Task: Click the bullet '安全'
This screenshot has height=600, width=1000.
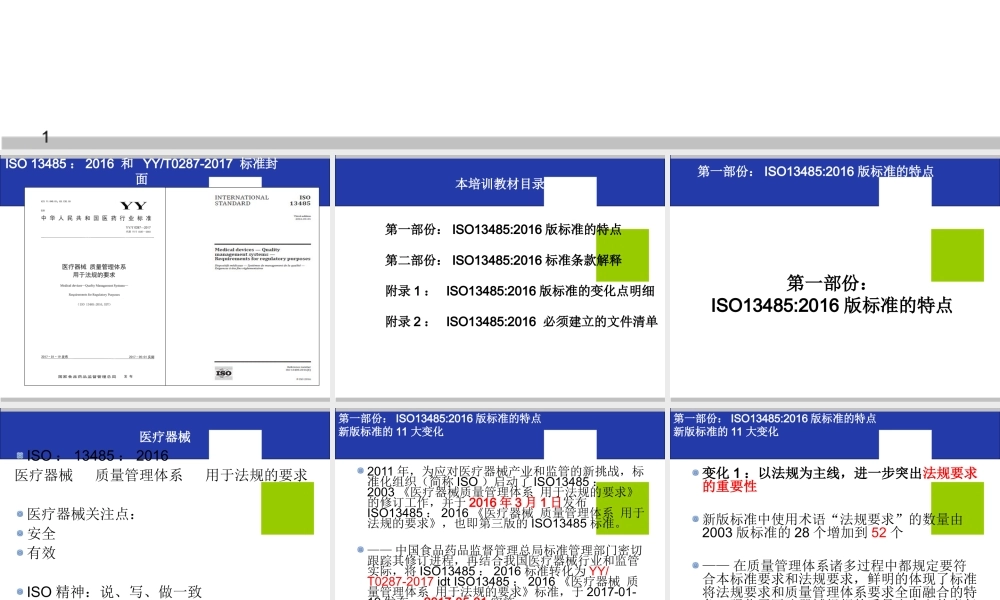Action: [41, 533]
